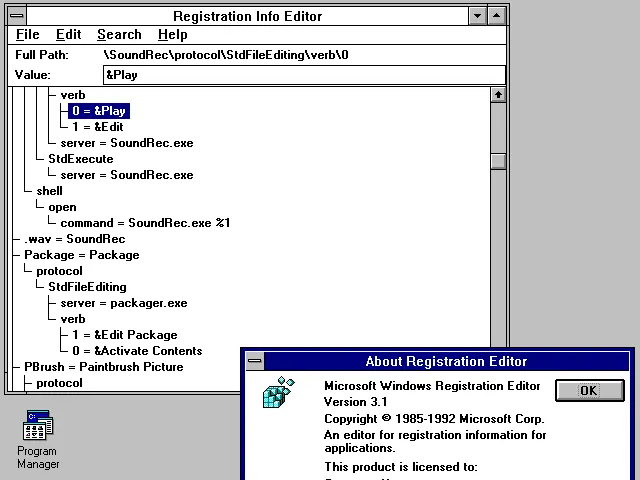Viewport: 640px width, 480px height.
Task: Click the Registration Editor cube icon
Action: 278,392
